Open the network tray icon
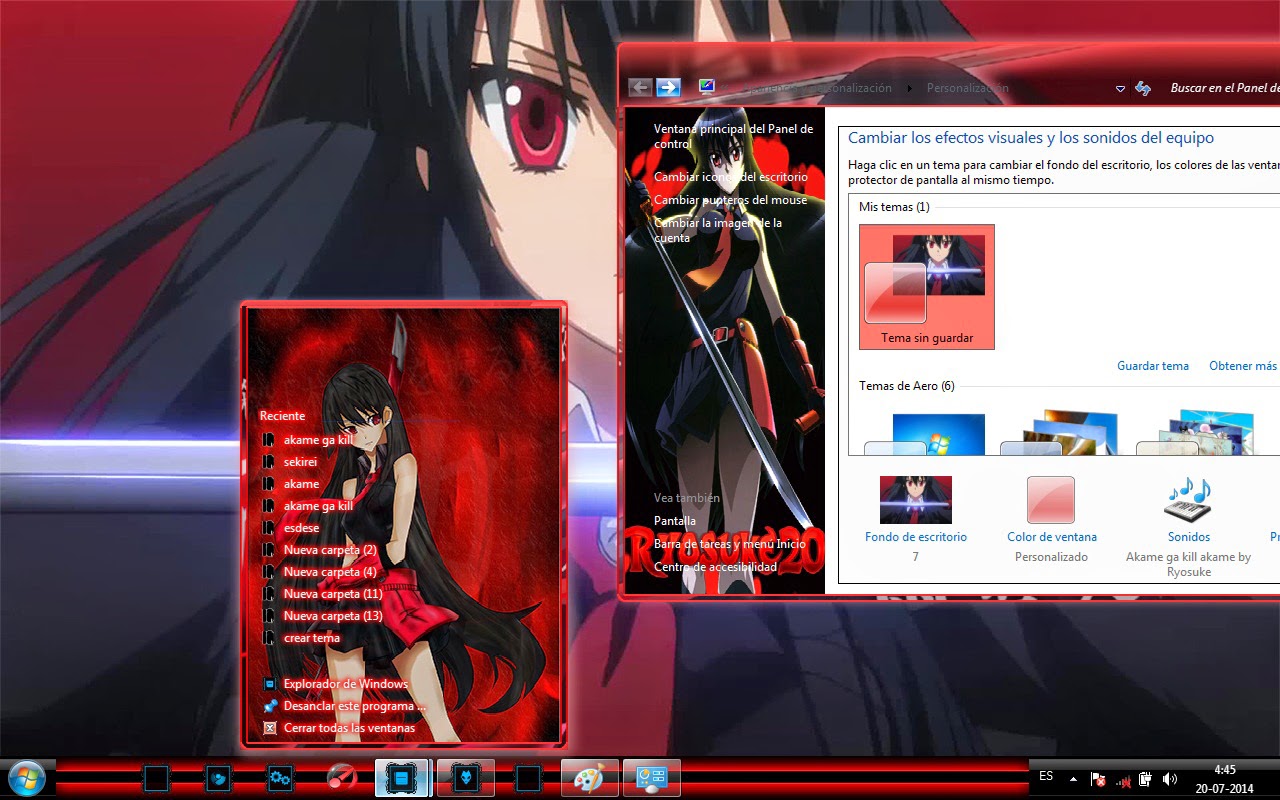This screenshot has width=1280, height=800. click(1122, 779)
